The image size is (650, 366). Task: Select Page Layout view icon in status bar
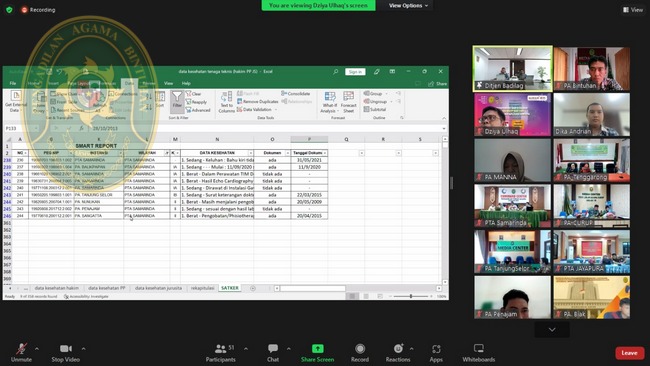click(366, 296)
